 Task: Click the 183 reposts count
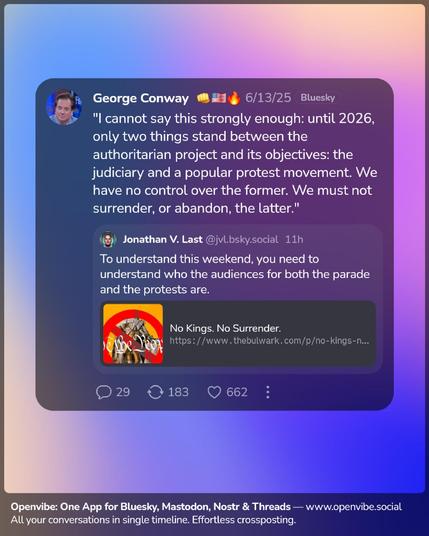tap(178, 392)
